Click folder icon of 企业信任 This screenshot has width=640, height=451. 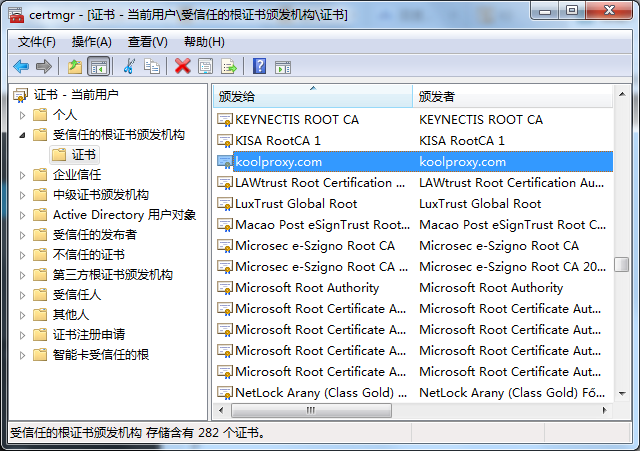pyautogui.click(x=40, y=175)
